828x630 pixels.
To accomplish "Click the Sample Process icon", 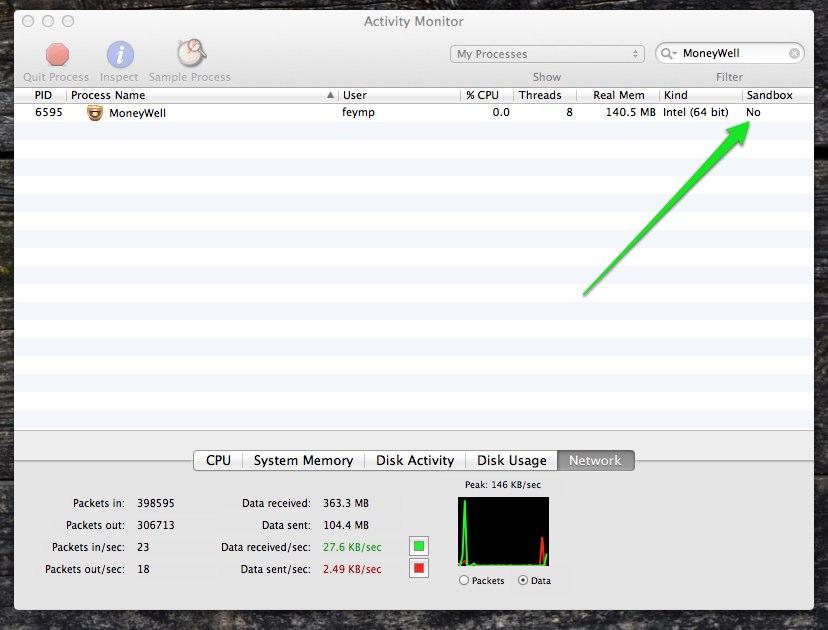I will point(190,54).
